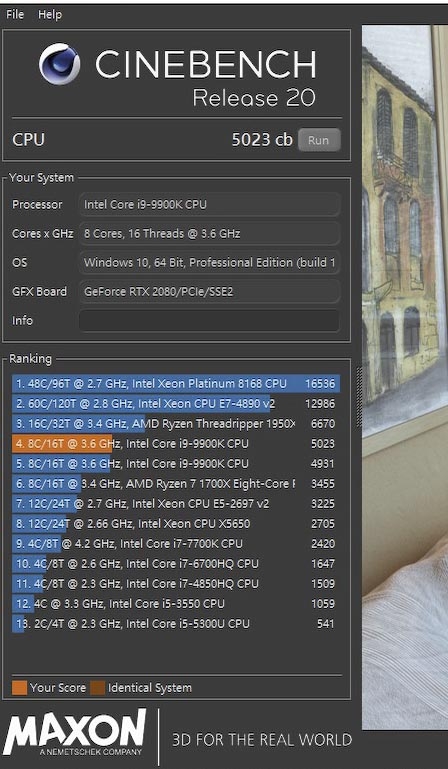Click the Cinebench sphere logo
The image size is (448, 769).
(59, 64)
